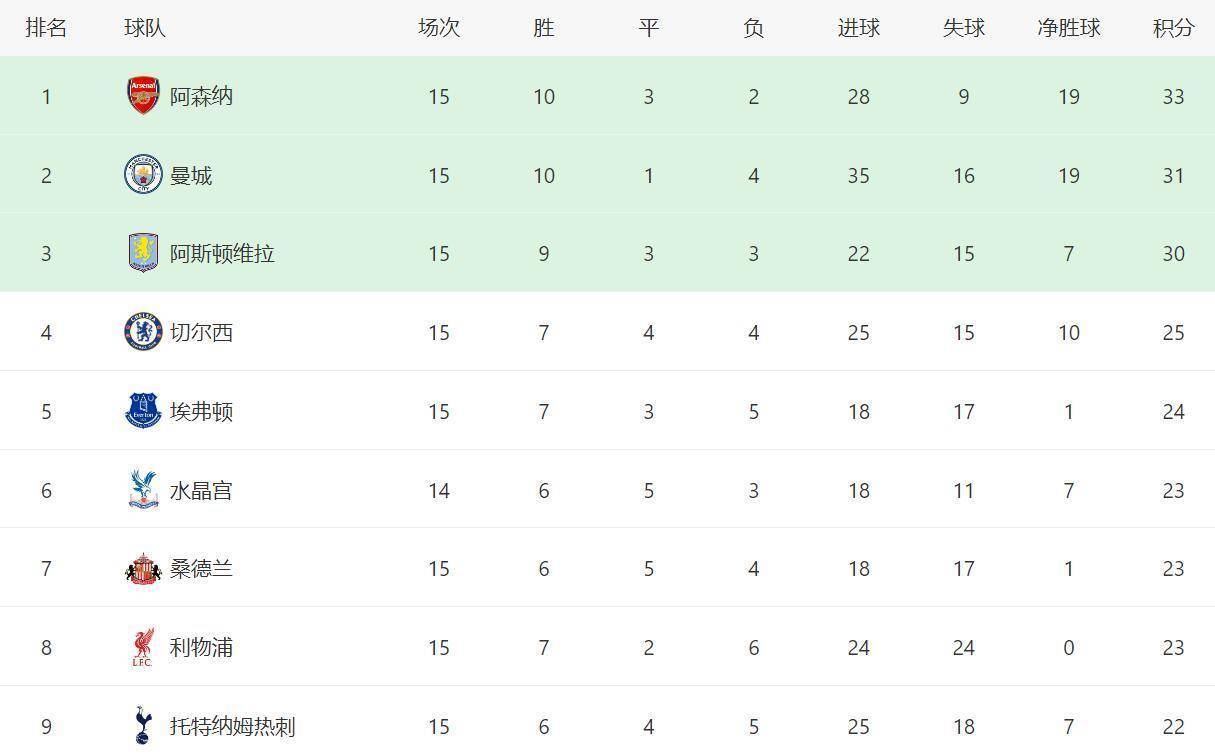
Task: Sort by the 积分 column header
Action: (1173, 28)
